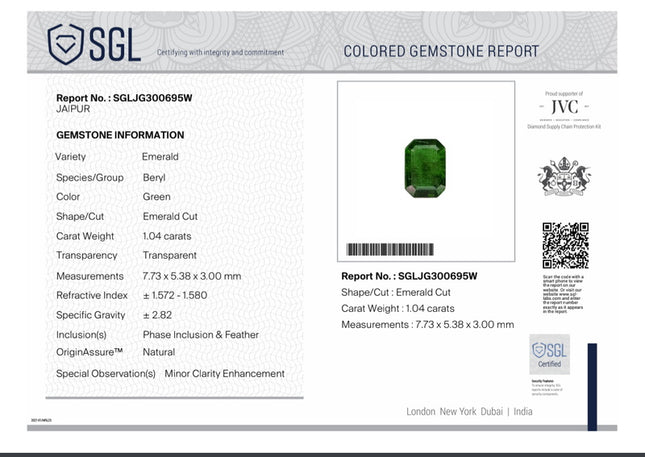Click the value 'Transparent'
The image size is (645, 457).
click(x=170, y=255)
